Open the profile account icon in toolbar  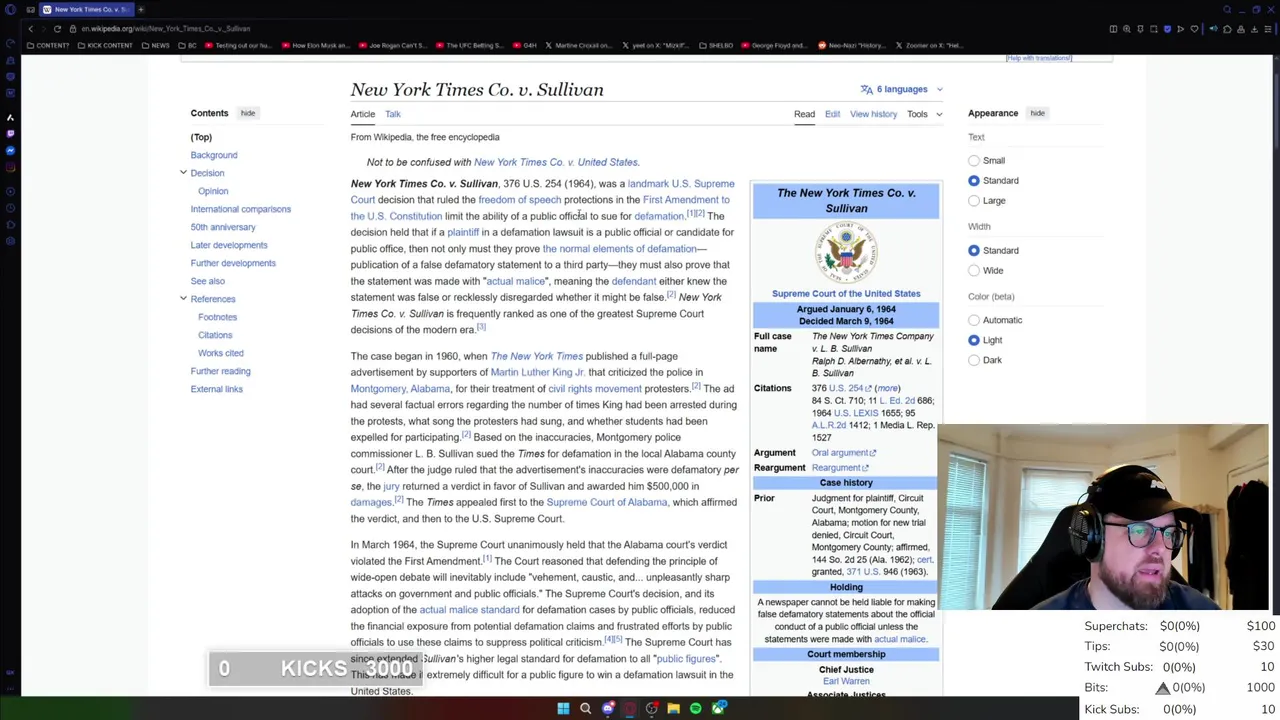(1241, 29)
